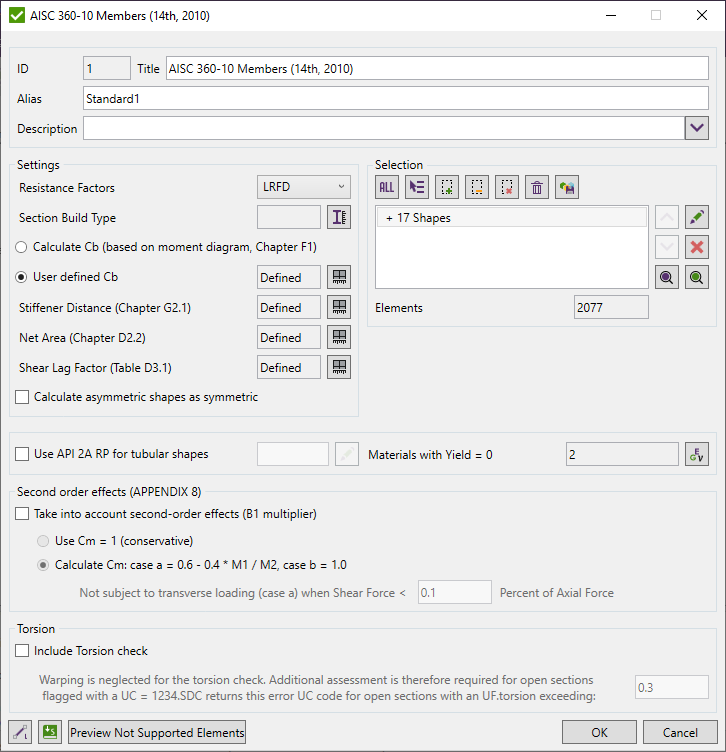The height and width of the screenshot is (752, 726).
Task: Open the Section Build Type icon button
Action: [x=339, y=217]
